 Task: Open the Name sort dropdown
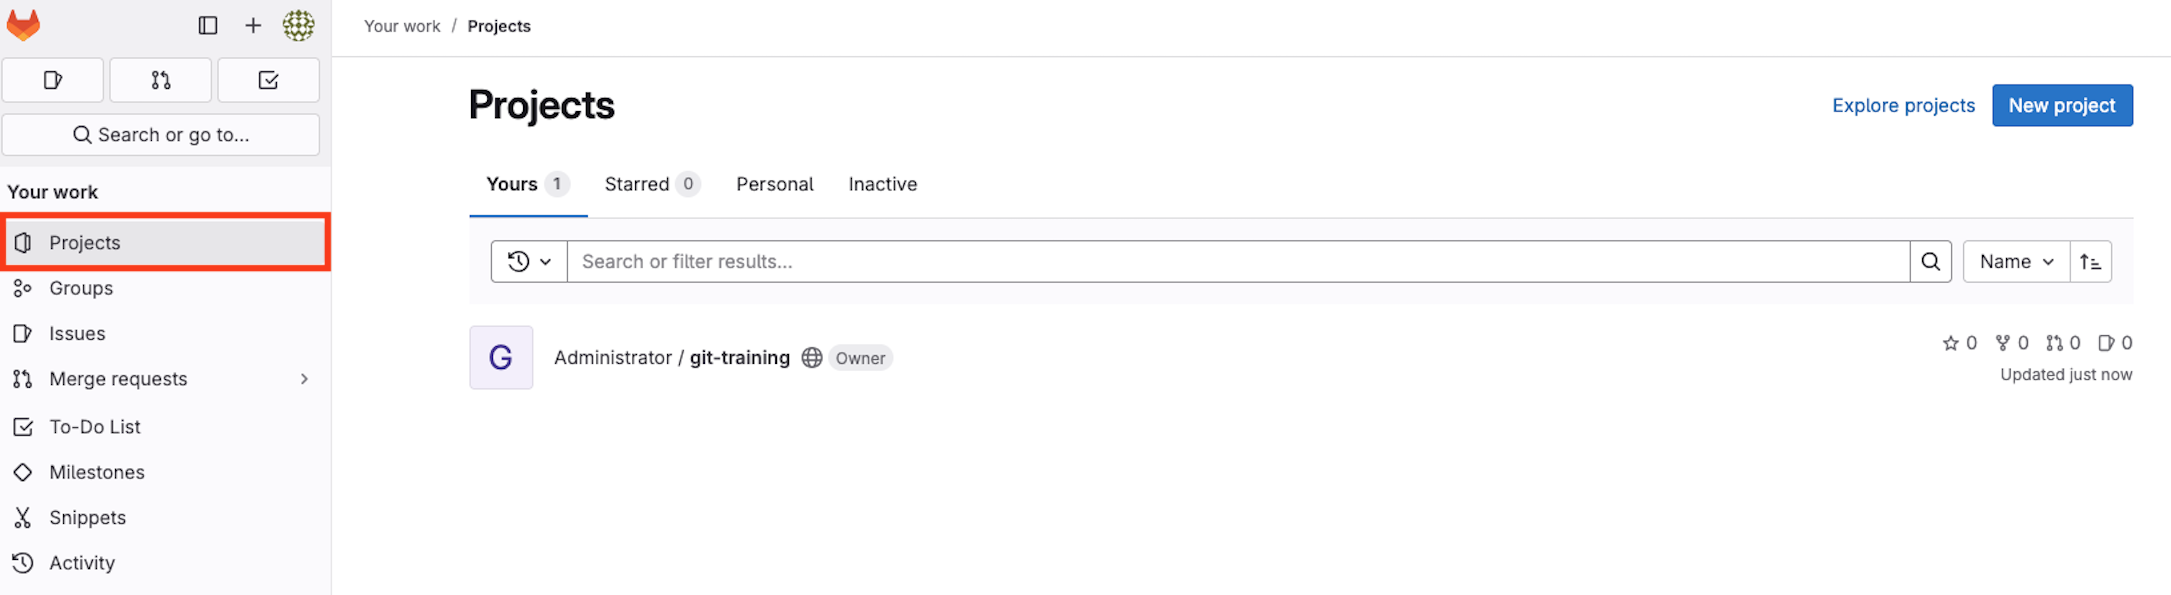coord(2015,262)
